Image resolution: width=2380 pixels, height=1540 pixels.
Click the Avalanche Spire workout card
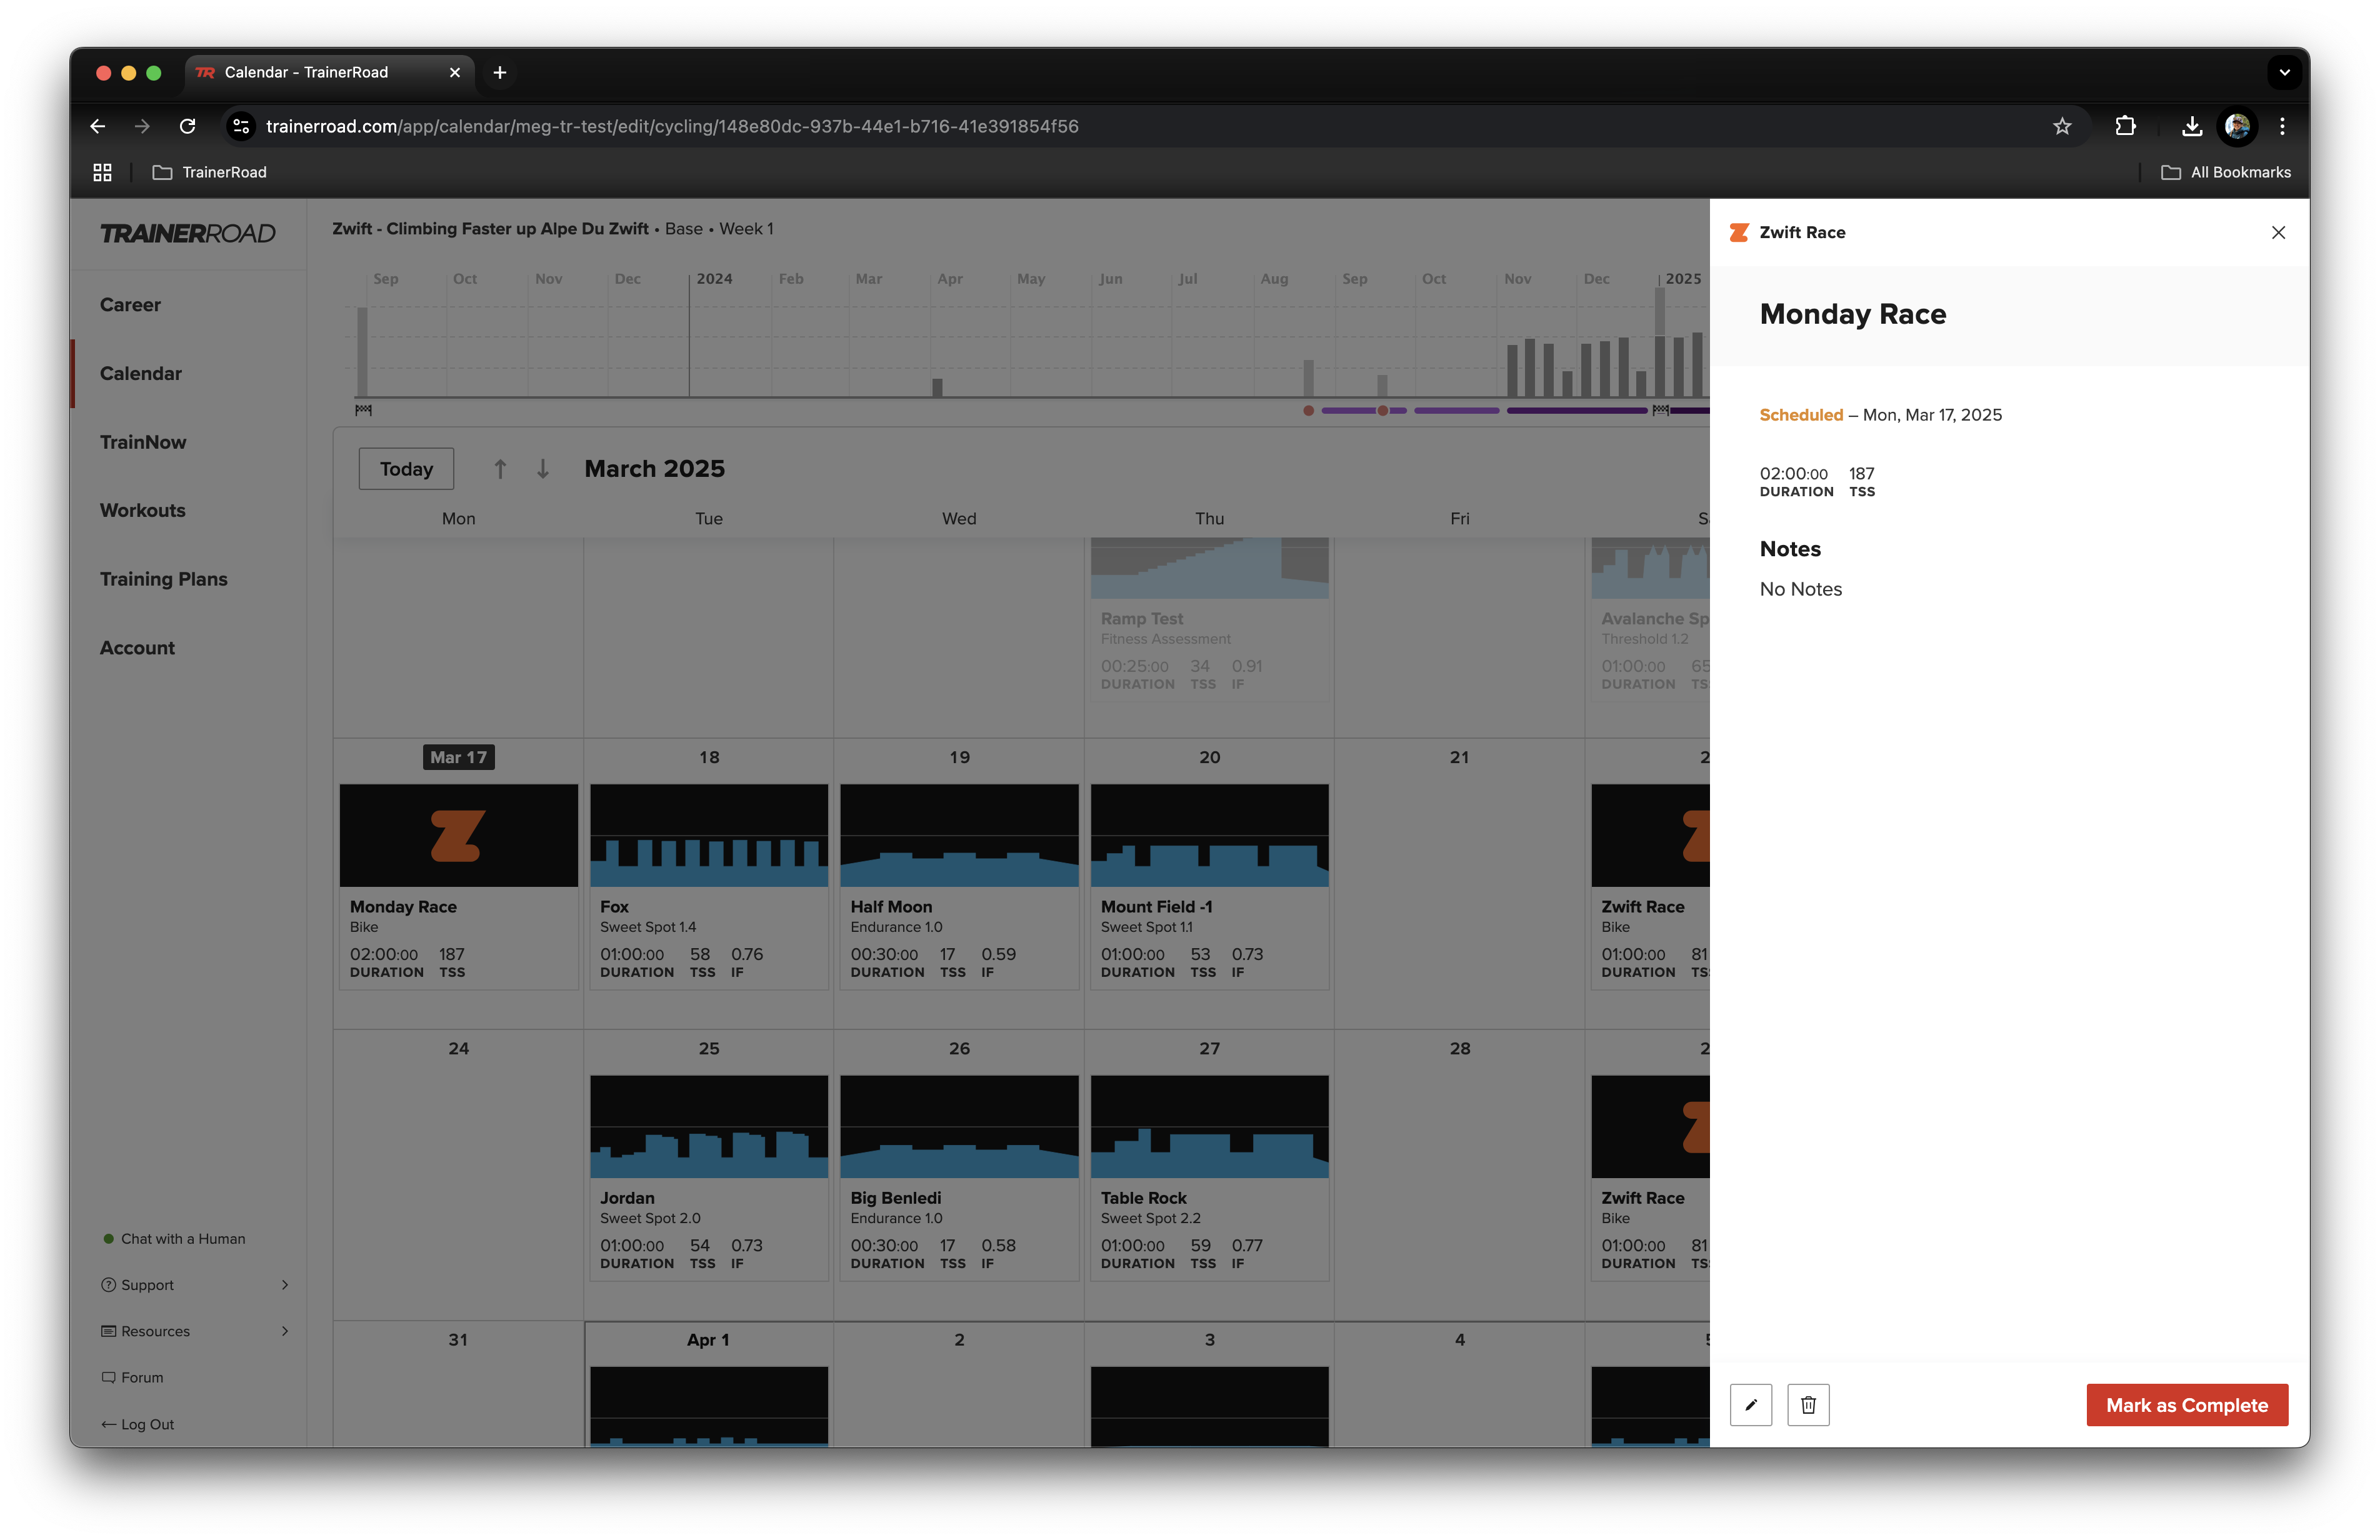point(1650,619)
